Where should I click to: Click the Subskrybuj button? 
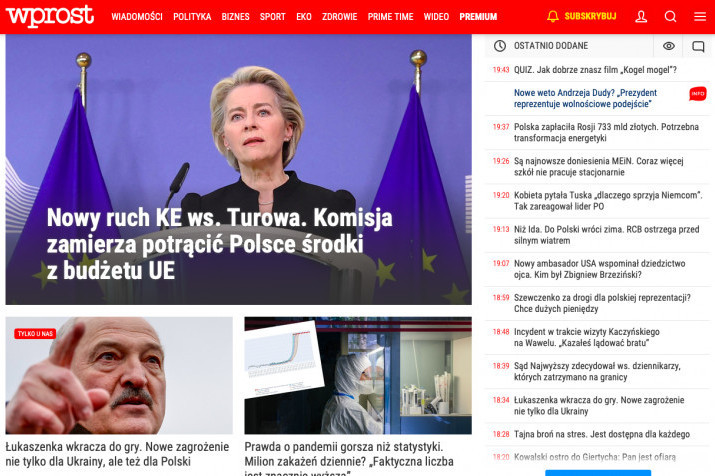pos(590,16)
